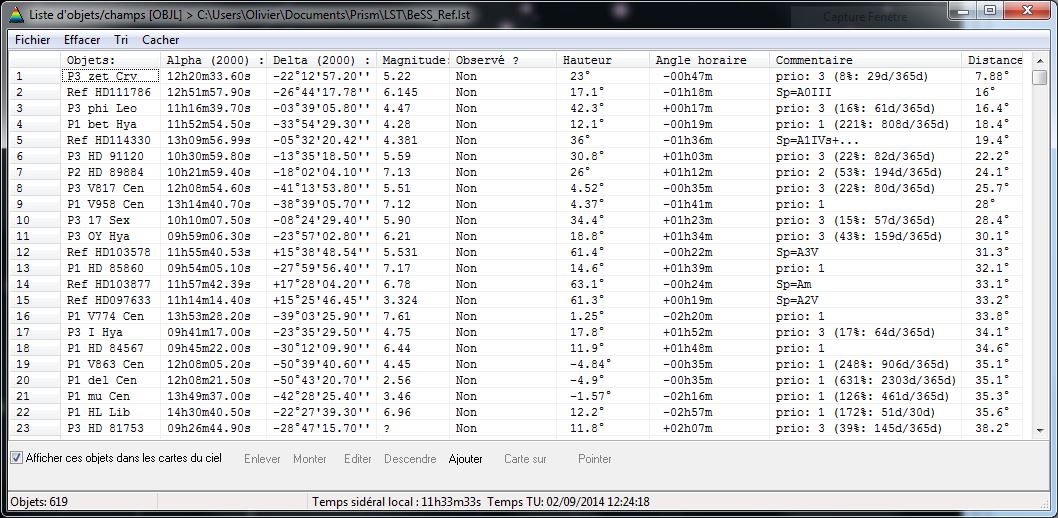Click the Ajouter button

465,459
